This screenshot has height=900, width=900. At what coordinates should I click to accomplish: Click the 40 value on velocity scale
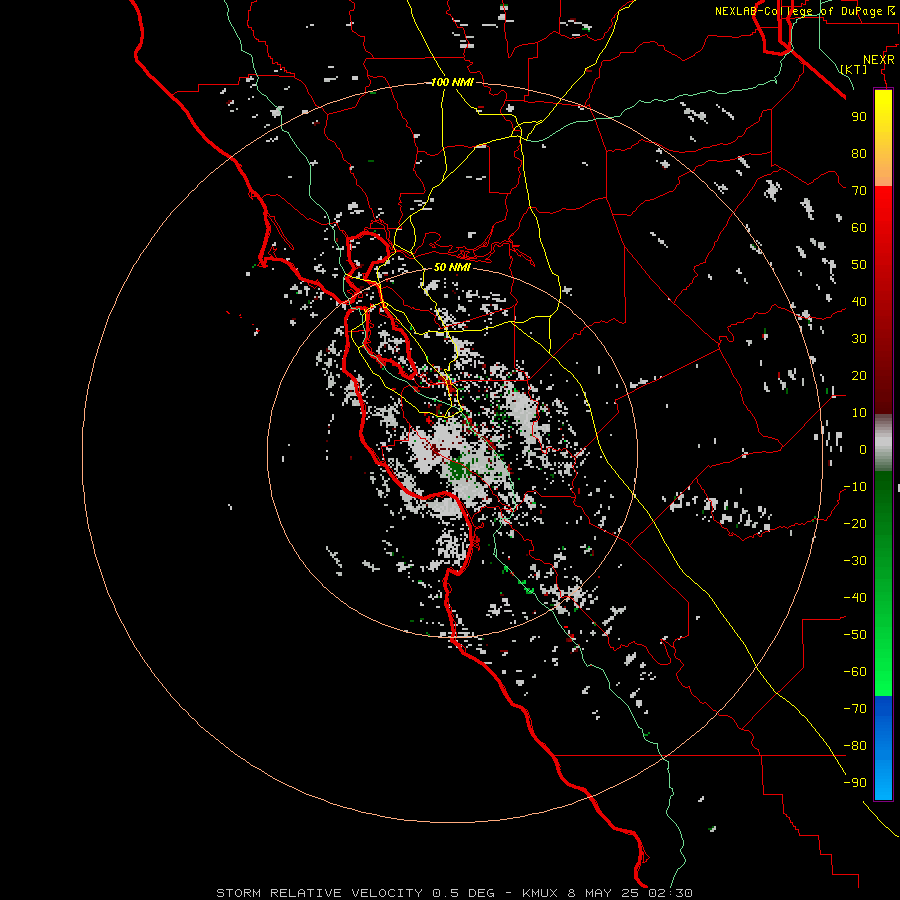(859, 302)
